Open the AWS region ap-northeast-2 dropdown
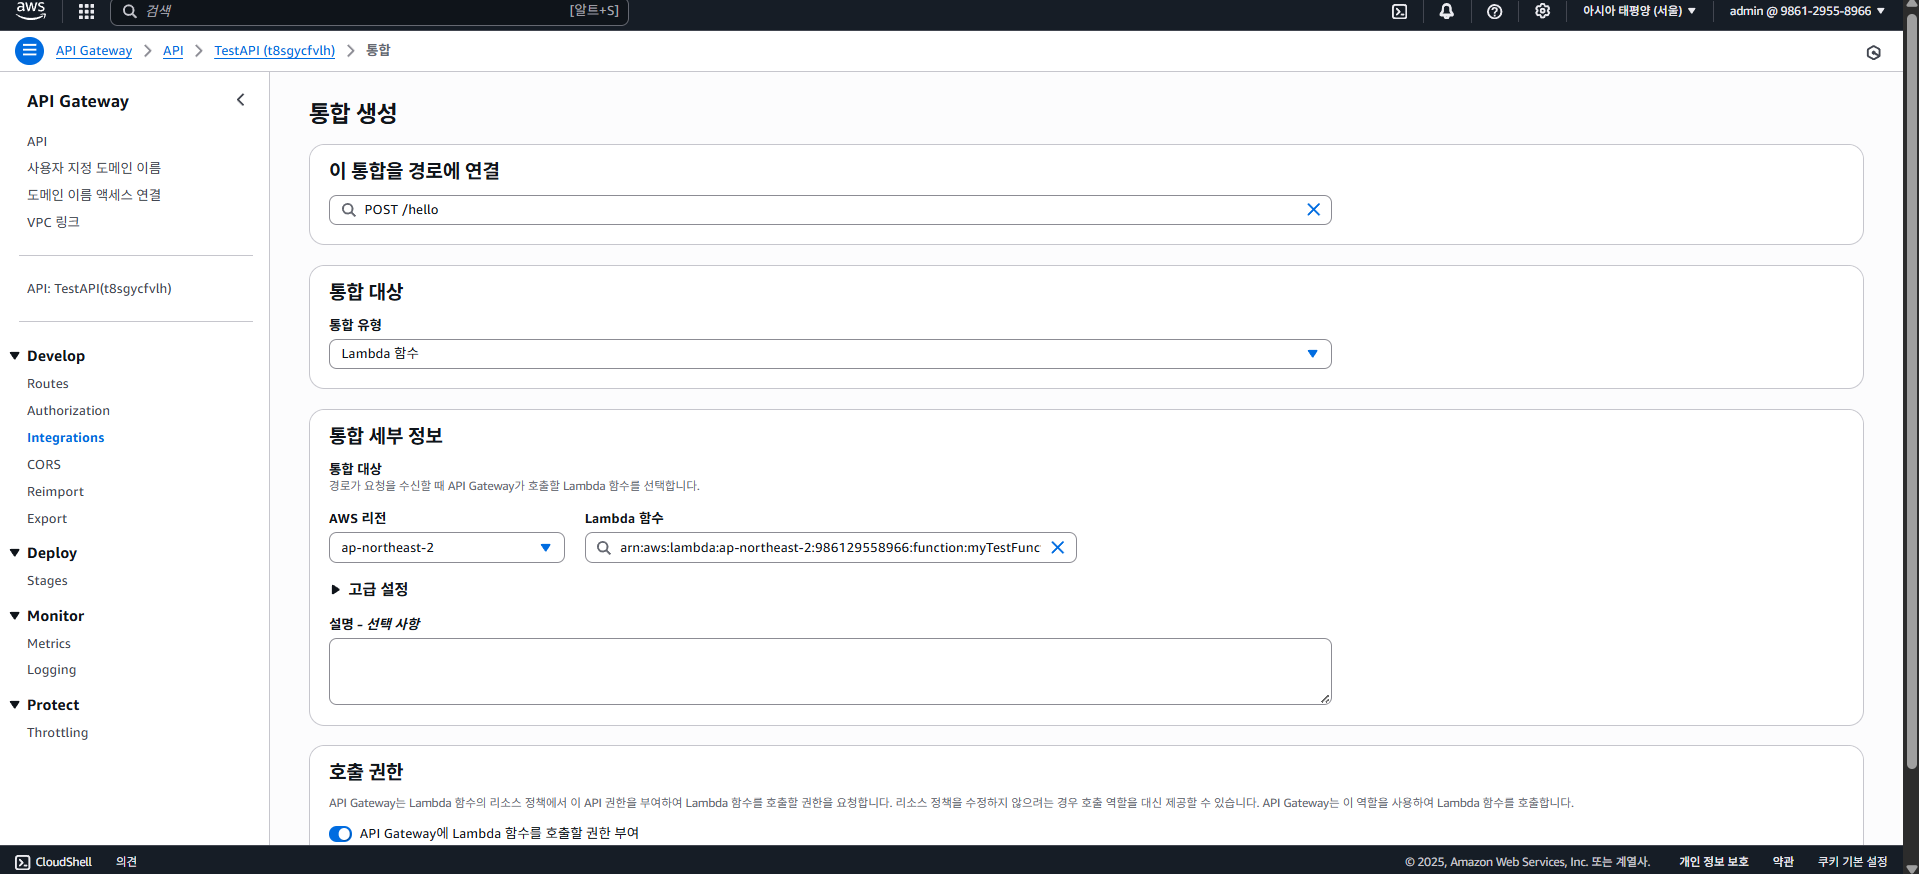 [447, 548]
